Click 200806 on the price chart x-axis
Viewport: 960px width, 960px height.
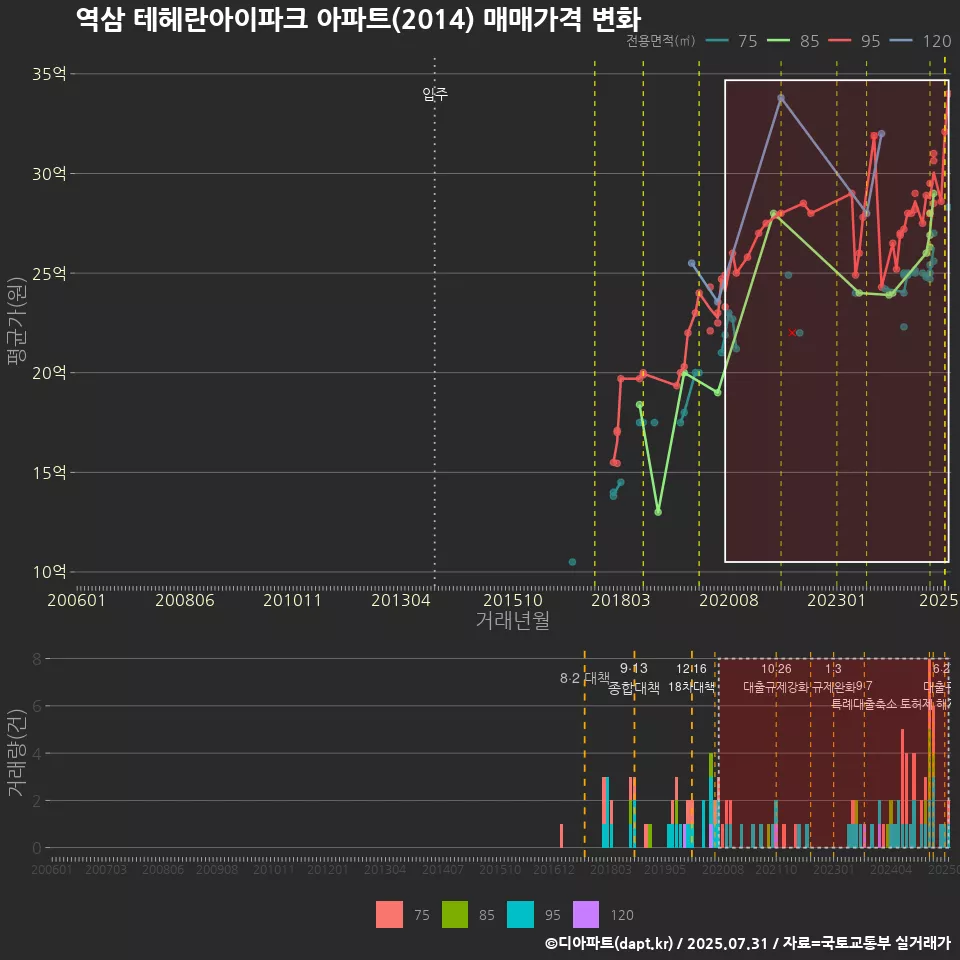click(x=185, y=600)
